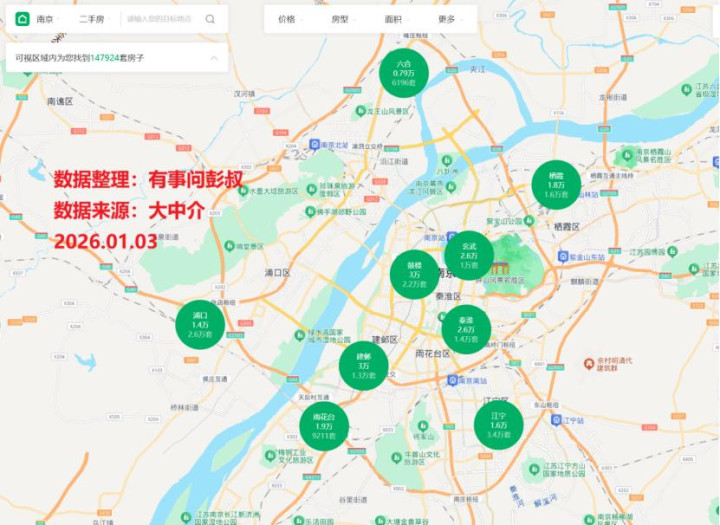Click the 147924 results count text
The height and width of the screenshot is (525, 720).
pyautogui.click(x=105, y=58)
